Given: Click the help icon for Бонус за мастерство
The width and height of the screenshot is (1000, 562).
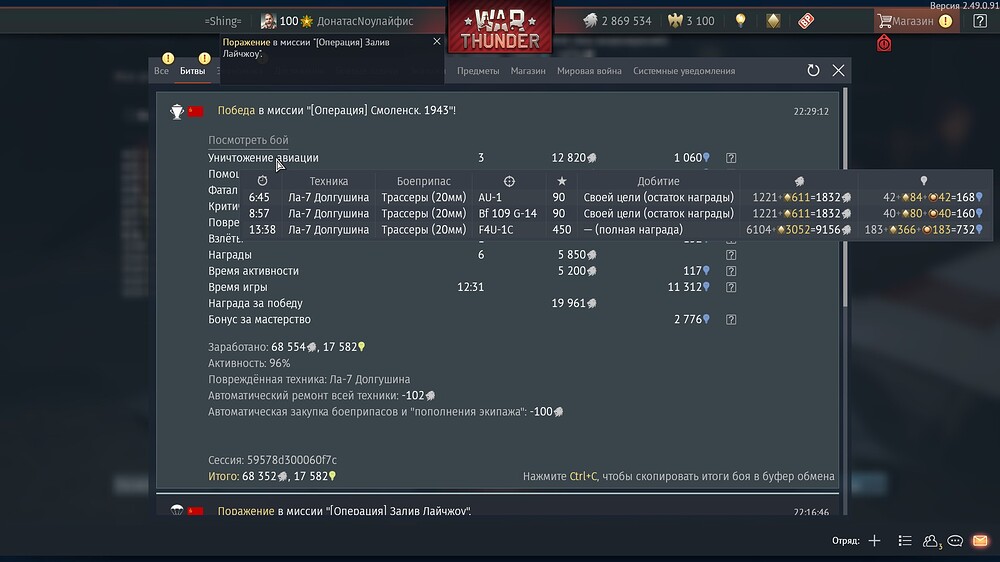Looking at the screenshot, I should [x=731, y=320].
